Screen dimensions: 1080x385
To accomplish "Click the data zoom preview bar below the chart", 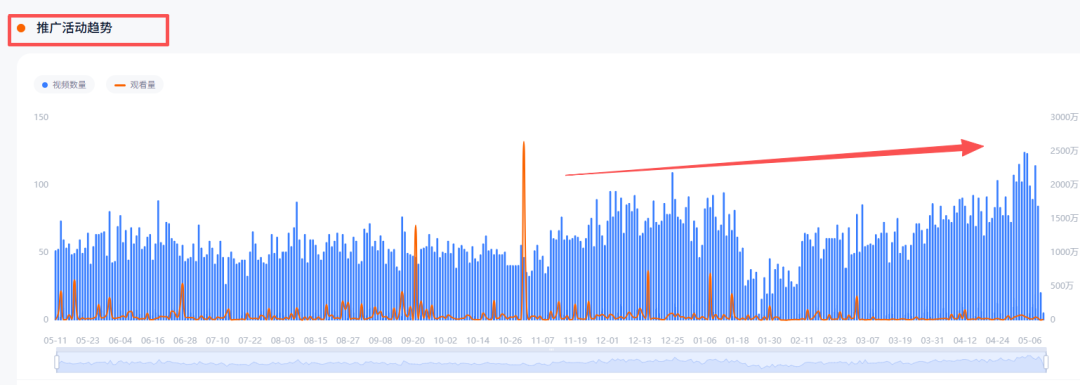I will pyautogui.click(x=551, y=362).
